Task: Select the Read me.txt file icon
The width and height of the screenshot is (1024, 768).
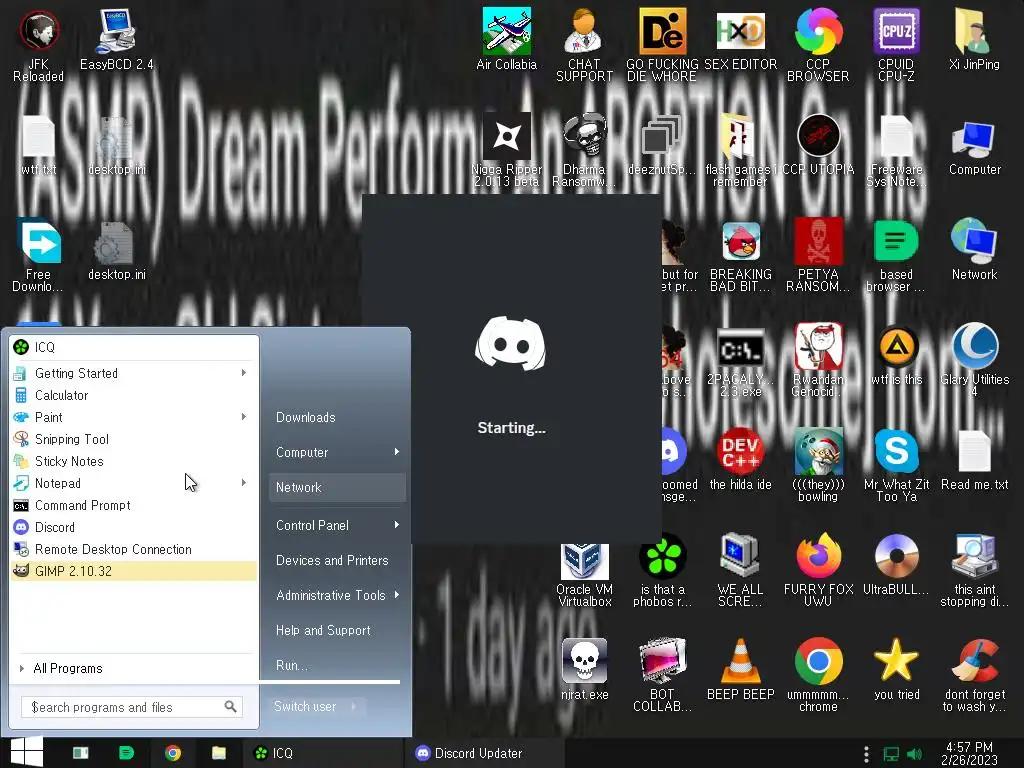Action: pyautogui.click(x=974, y=460)
